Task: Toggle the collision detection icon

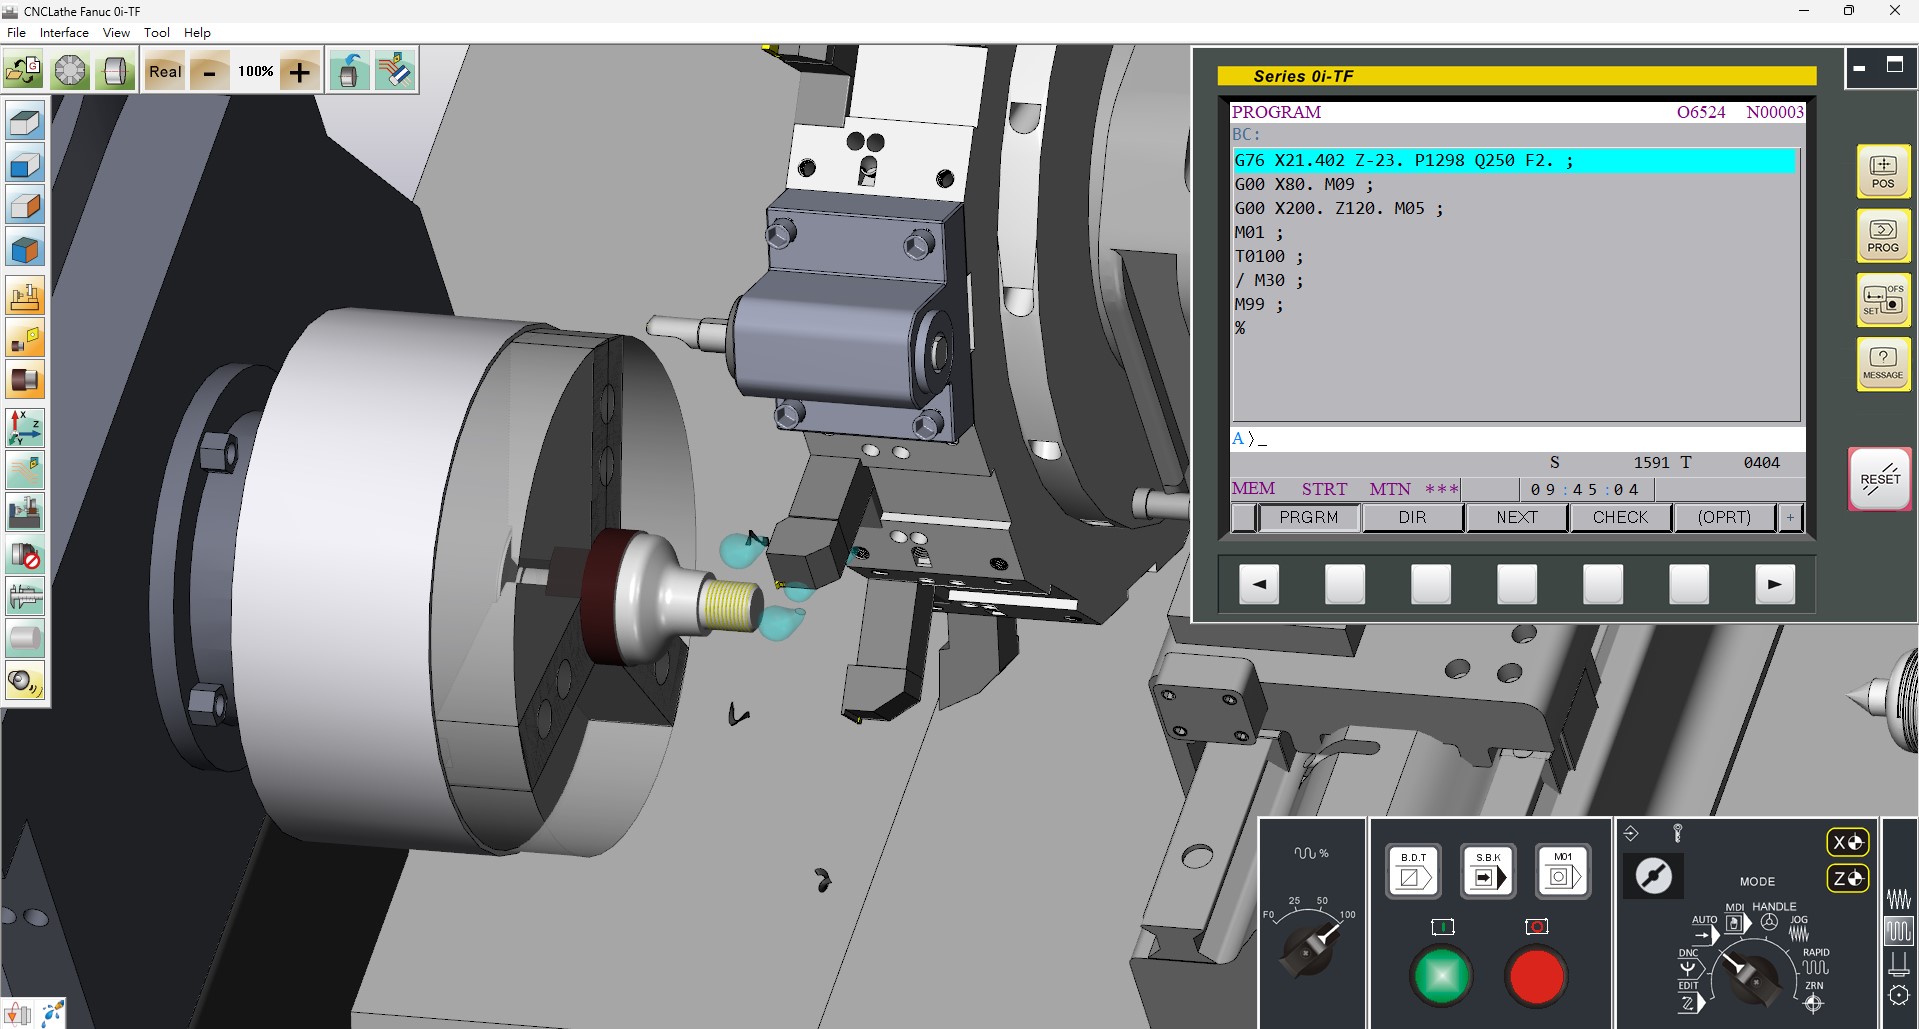Action: click(25, 555)
